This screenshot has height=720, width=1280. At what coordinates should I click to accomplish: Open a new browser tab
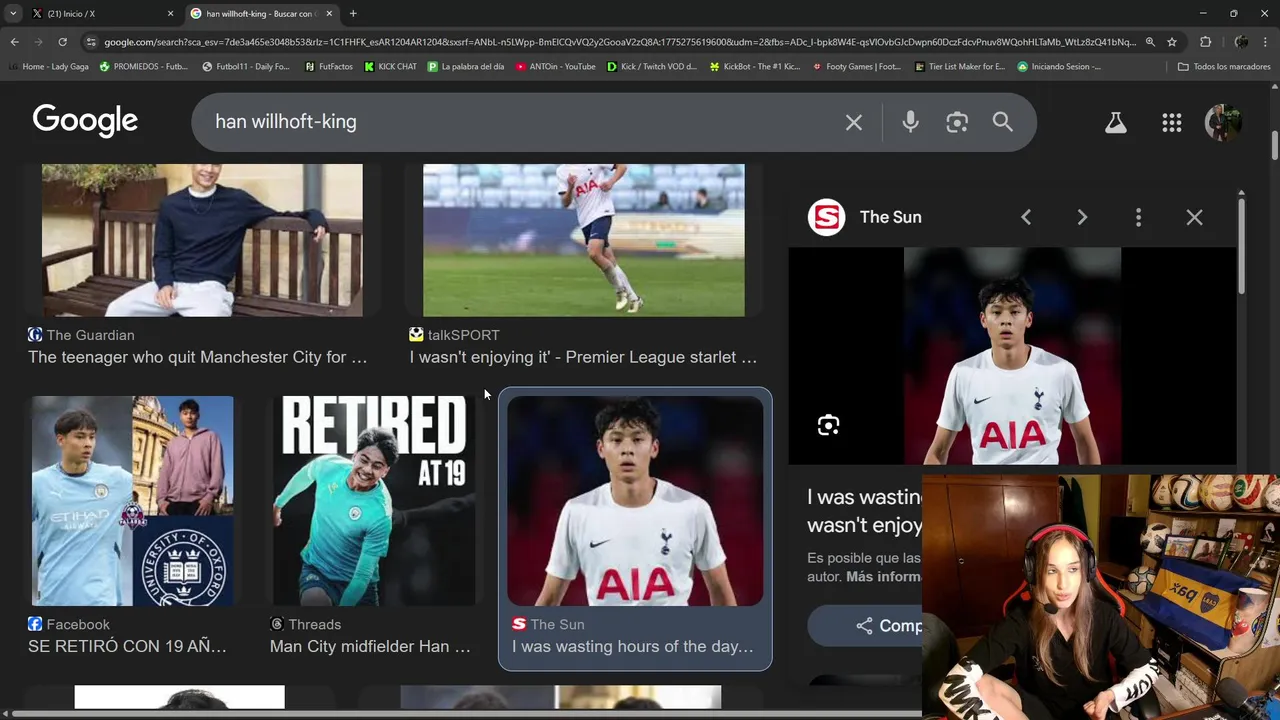353,14
